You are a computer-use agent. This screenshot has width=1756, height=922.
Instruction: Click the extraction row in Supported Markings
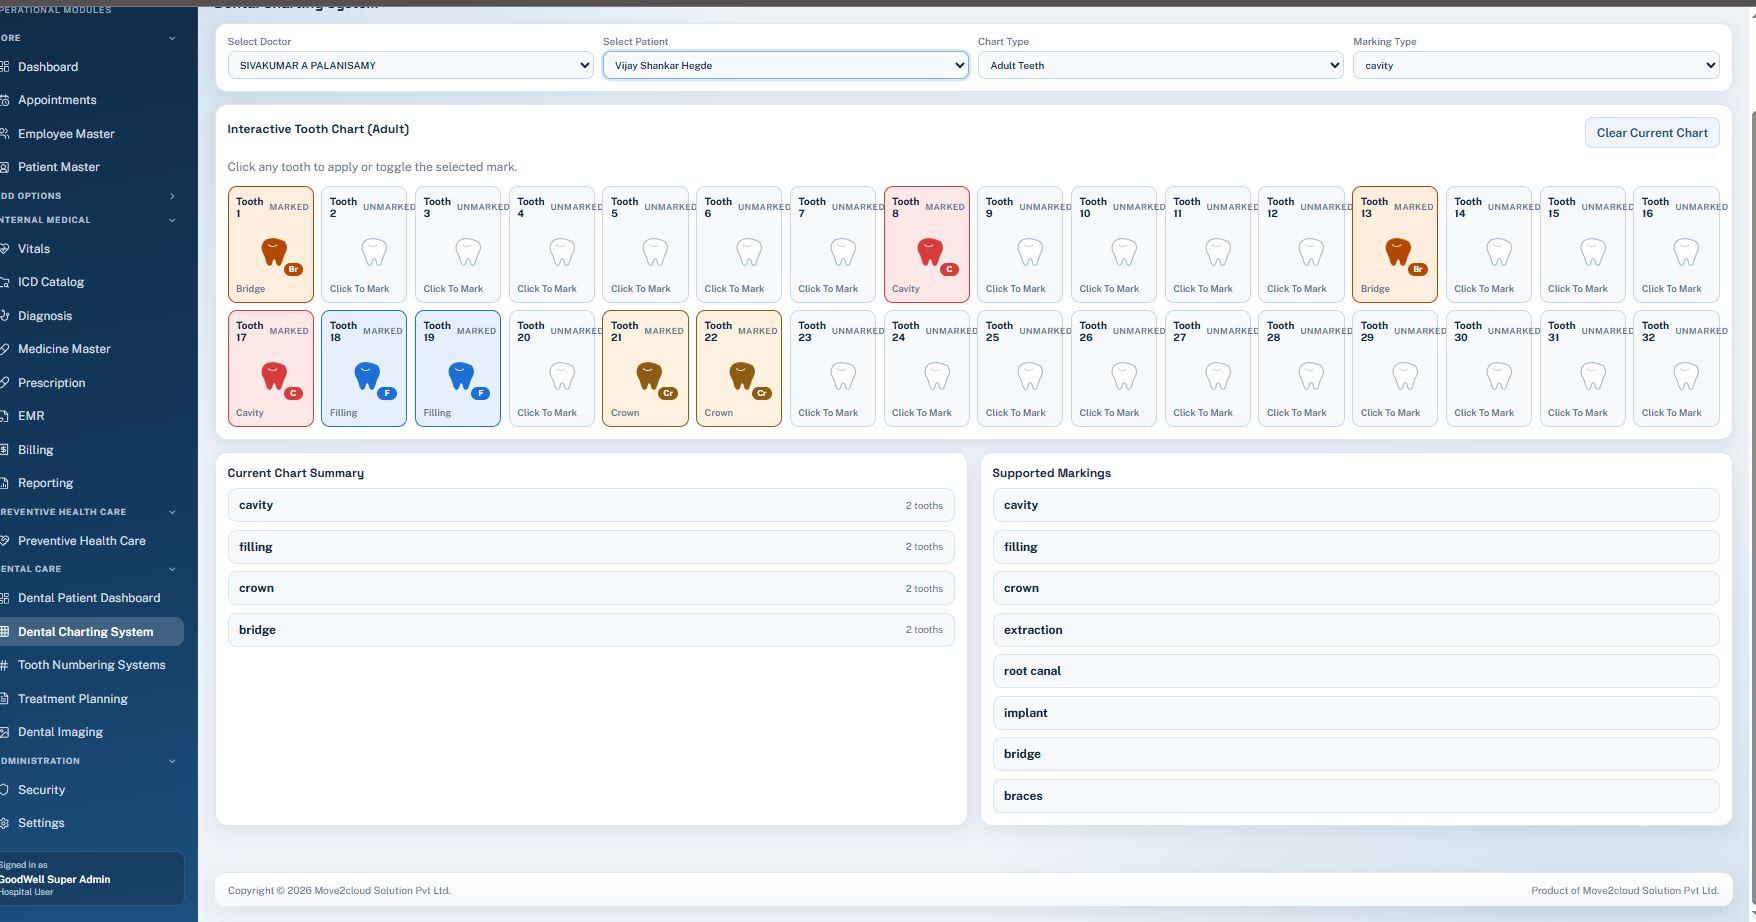pyautogui.click(x=1356, y=630)
